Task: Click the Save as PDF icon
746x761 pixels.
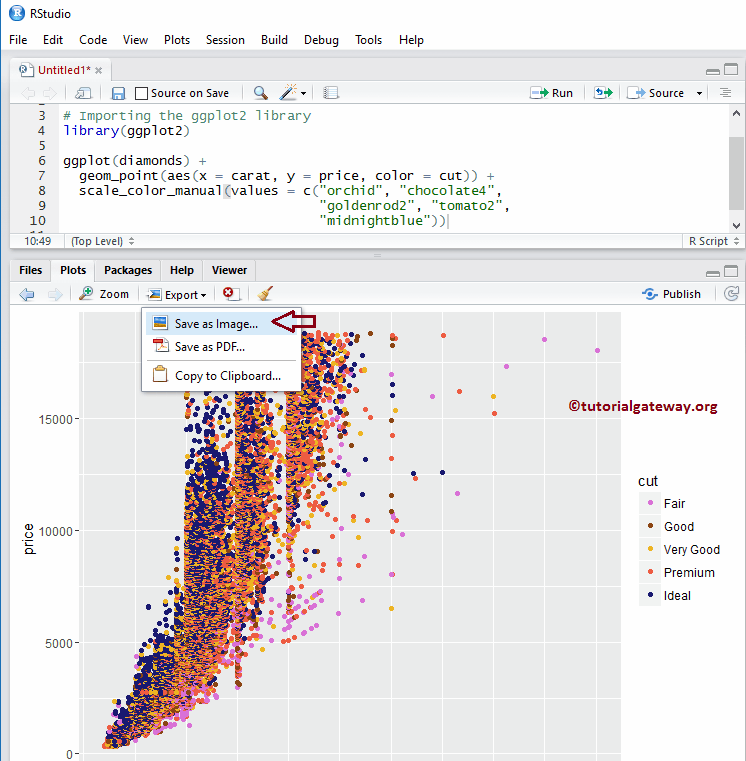Action: point(160,346)
